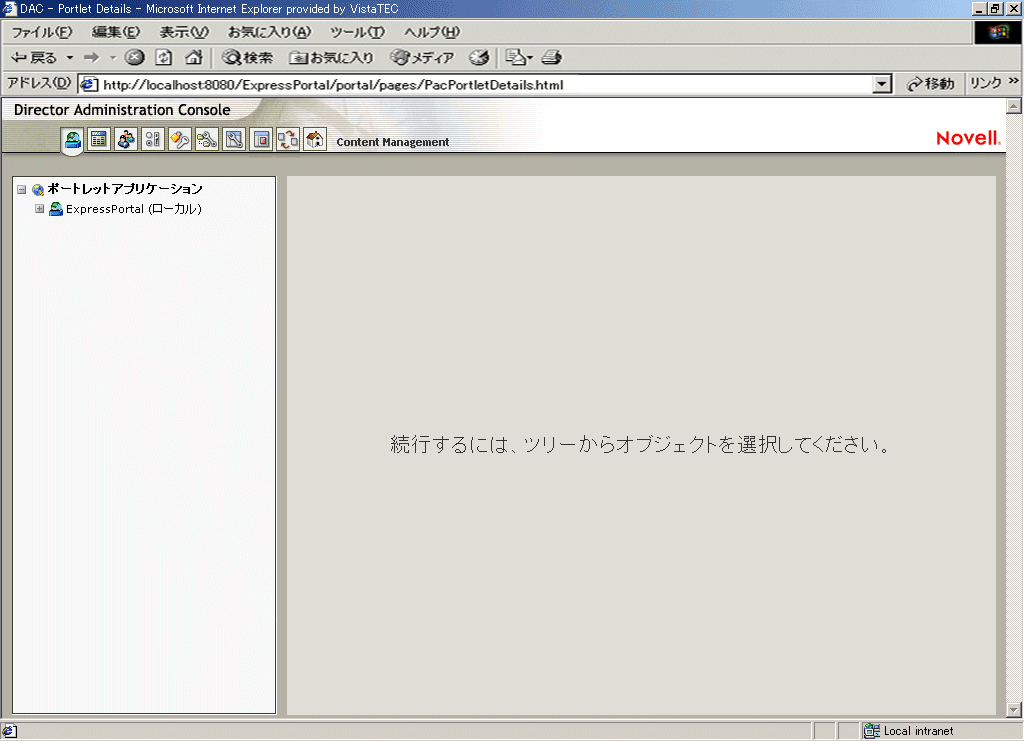Open the window layout console icon
Image resolution: width=1024 pixels, height=741 pixels.
pyautogui.click(x=261, y=140)
